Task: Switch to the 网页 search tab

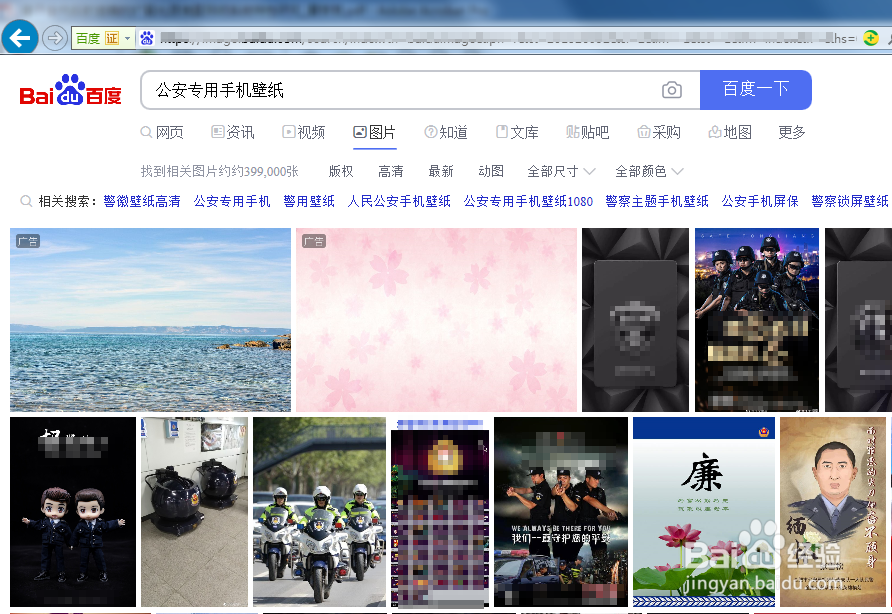Action: click(170, 132)
